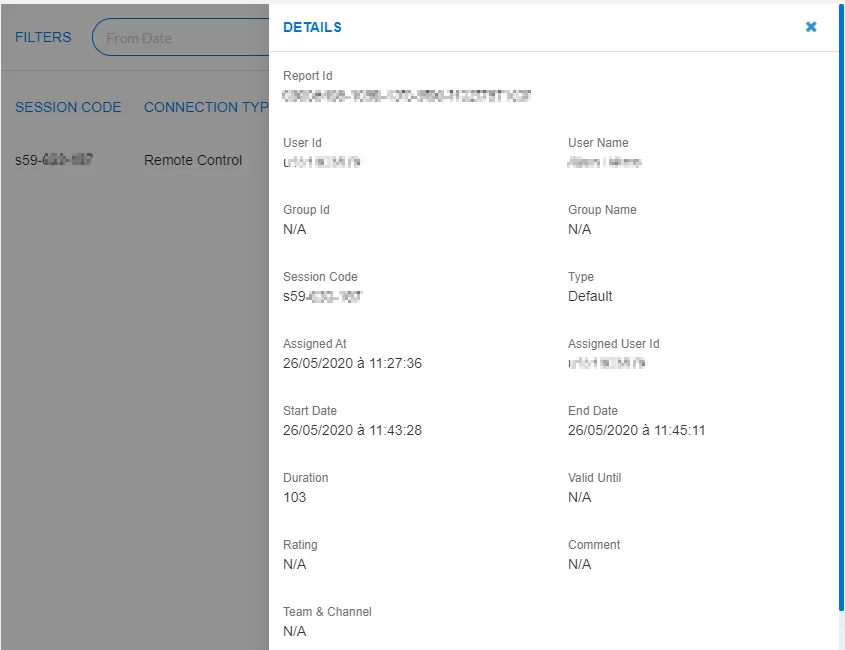Click the From Date filter field
This screenshot has width=845, height=650.
pos(180,38)
